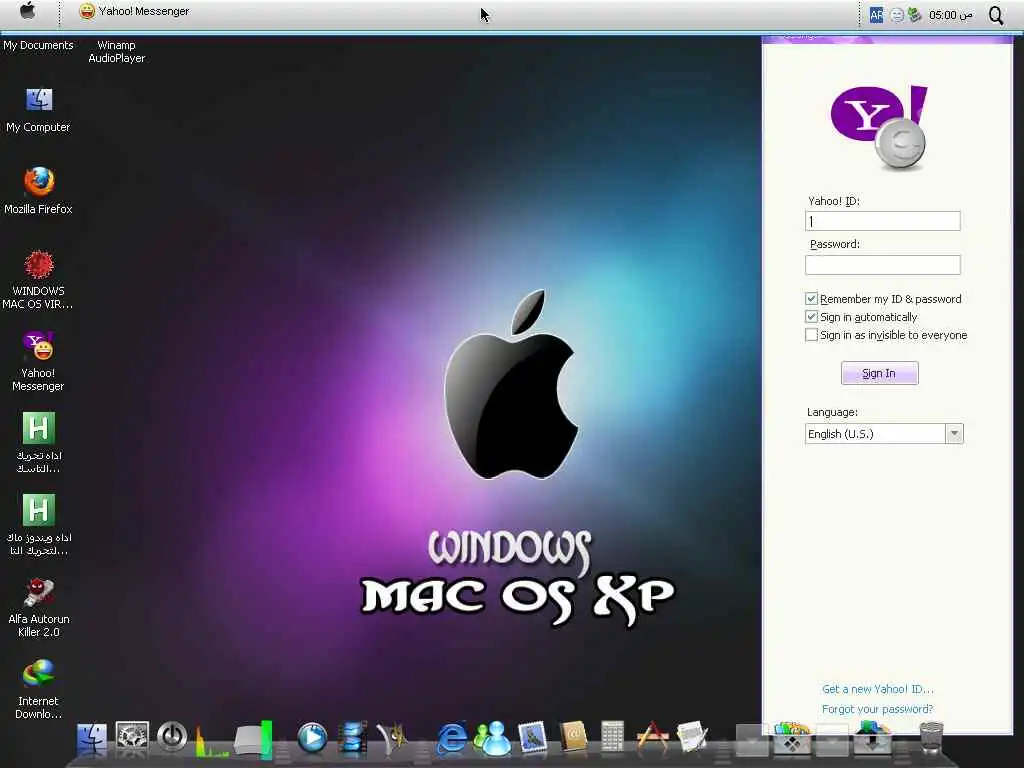Screen dimensions: 1024x768
Task: Check Sign in as invisible to everyone
Action: pos(811,335)
